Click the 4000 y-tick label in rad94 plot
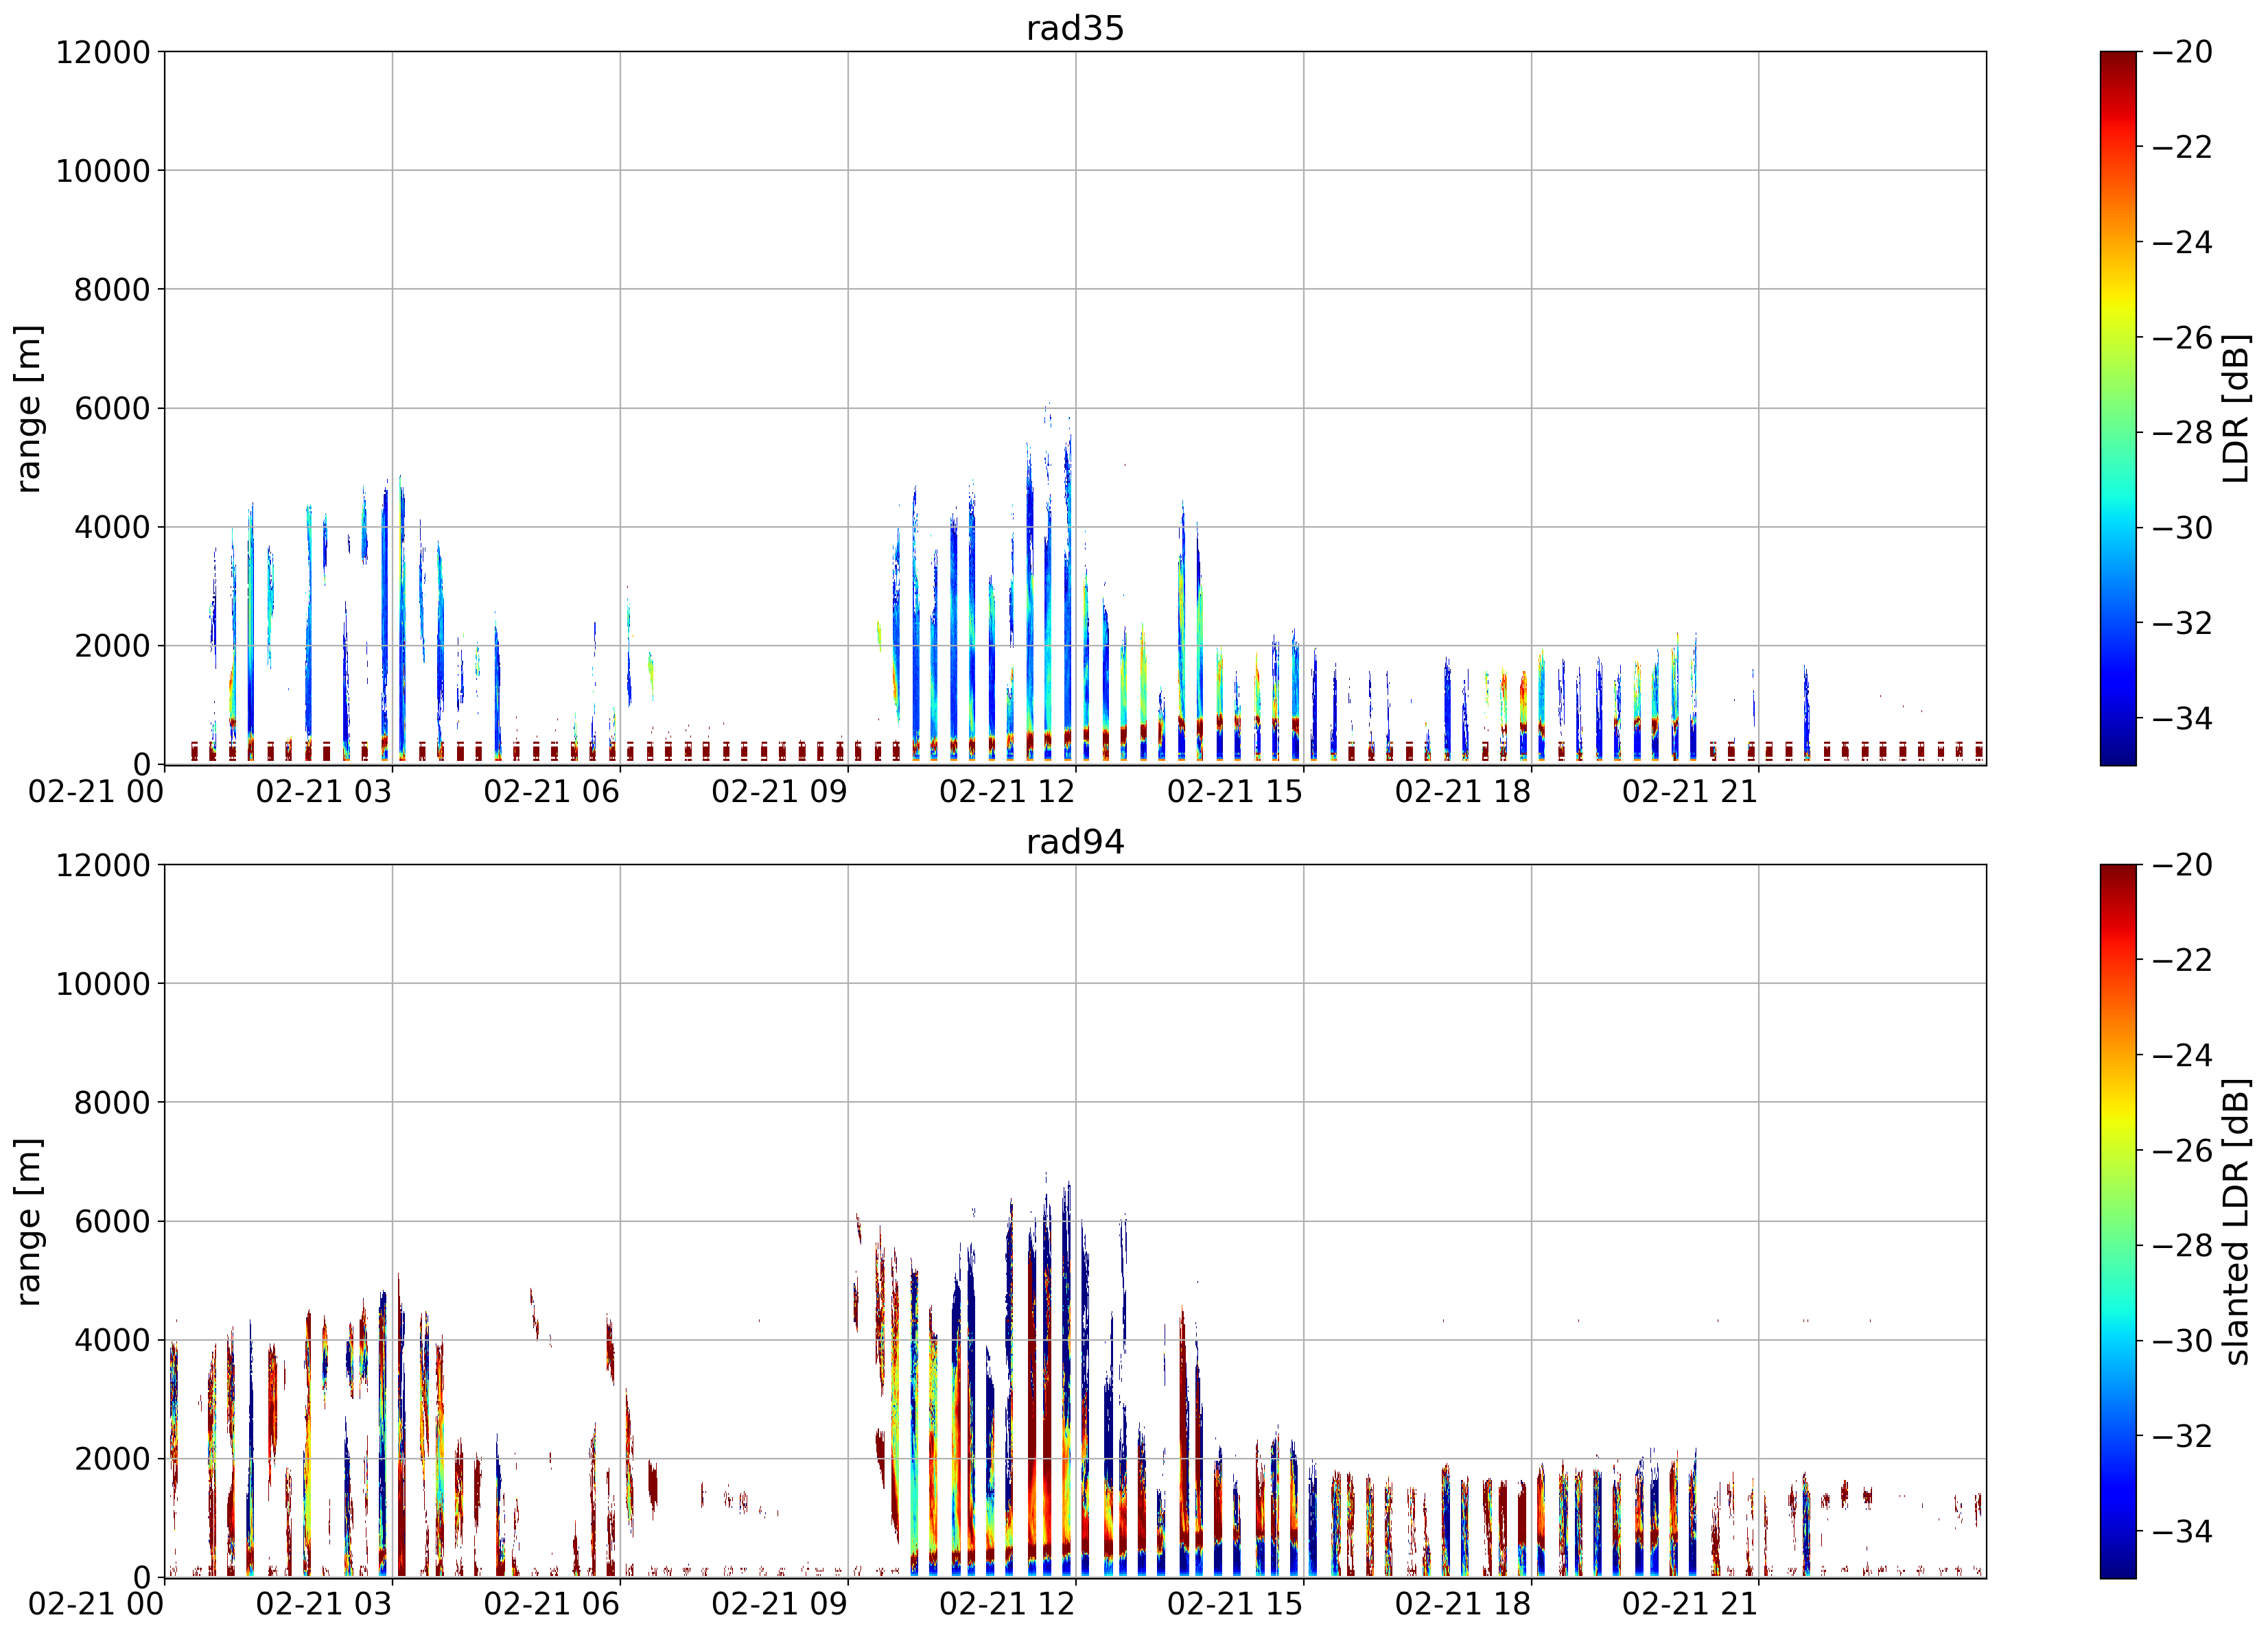Screen dimensions: 2268x1635 coord(112,1340)
